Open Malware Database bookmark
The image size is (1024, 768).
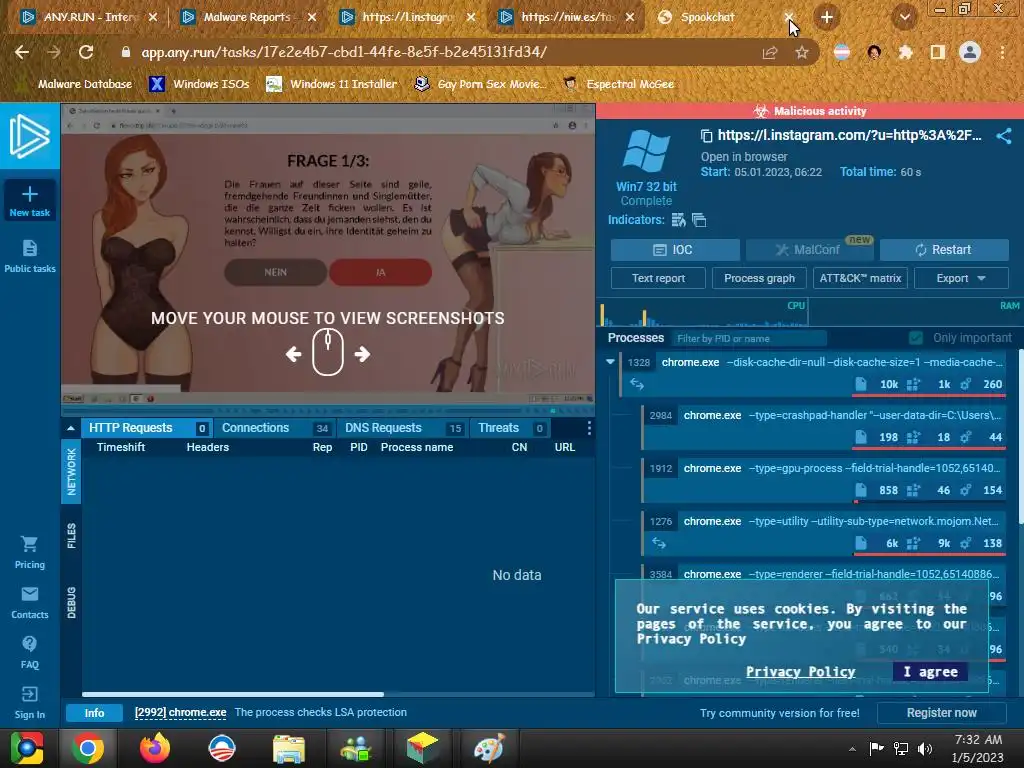point(75,84)
